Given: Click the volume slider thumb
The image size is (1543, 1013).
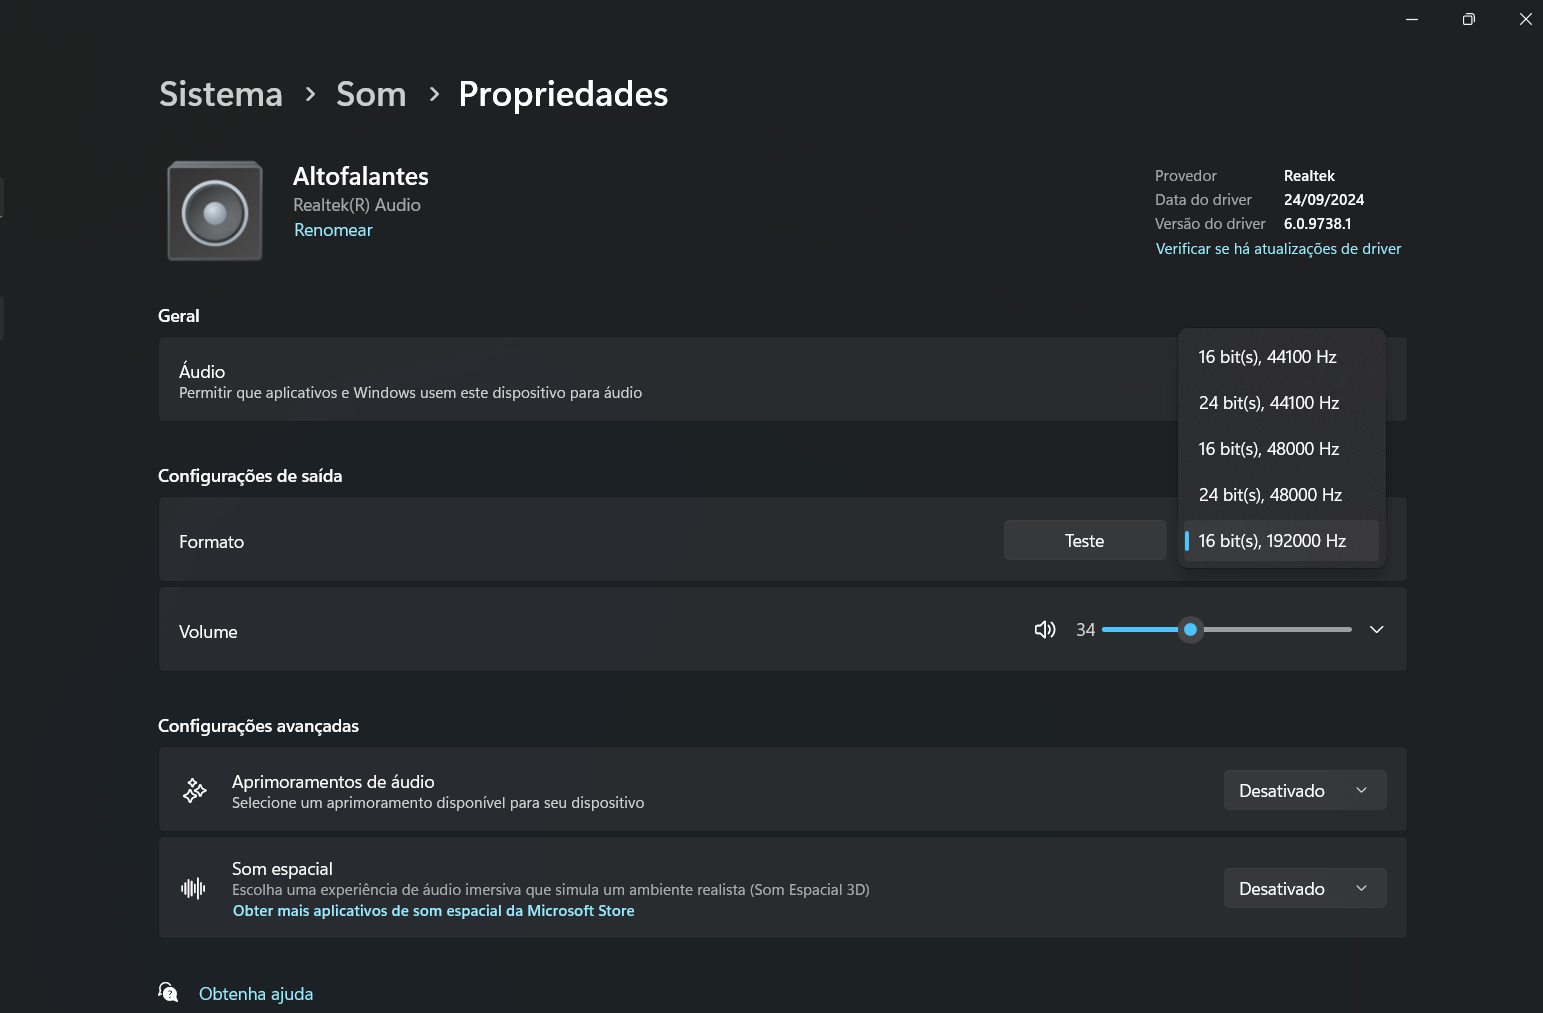Looking at the screenshot, I should tap(1190, 629).
